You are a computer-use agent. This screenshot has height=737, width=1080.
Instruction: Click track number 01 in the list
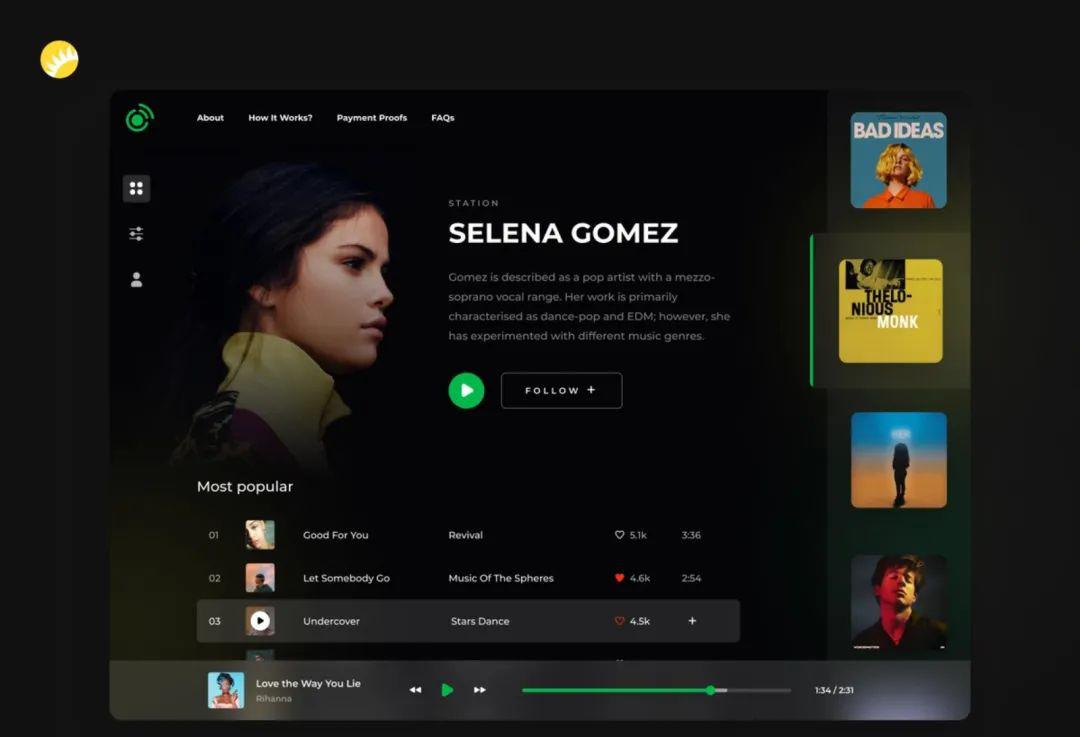click(x=214, y=535)
